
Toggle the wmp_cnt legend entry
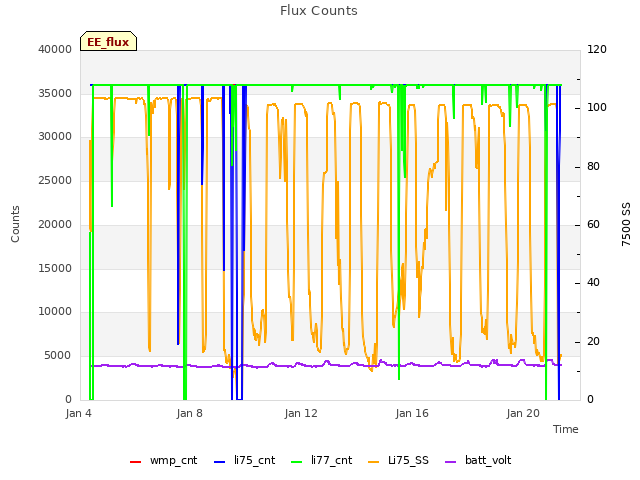click(163, 461)
